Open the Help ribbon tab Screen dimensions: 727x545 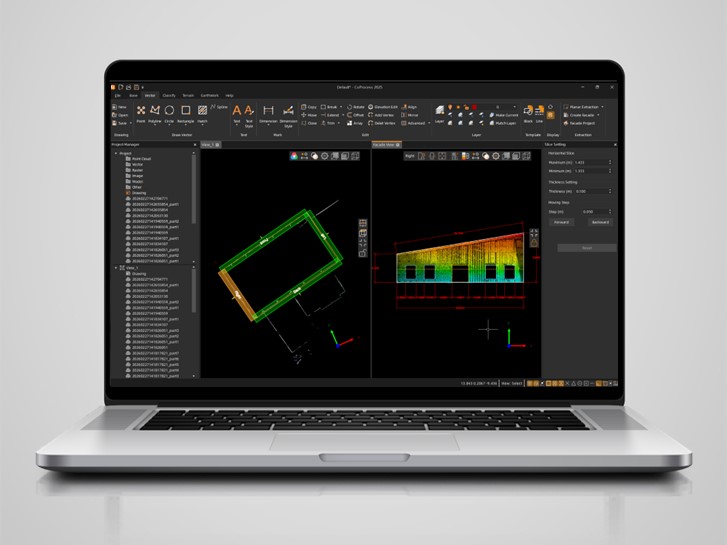[x=229, y=96]
